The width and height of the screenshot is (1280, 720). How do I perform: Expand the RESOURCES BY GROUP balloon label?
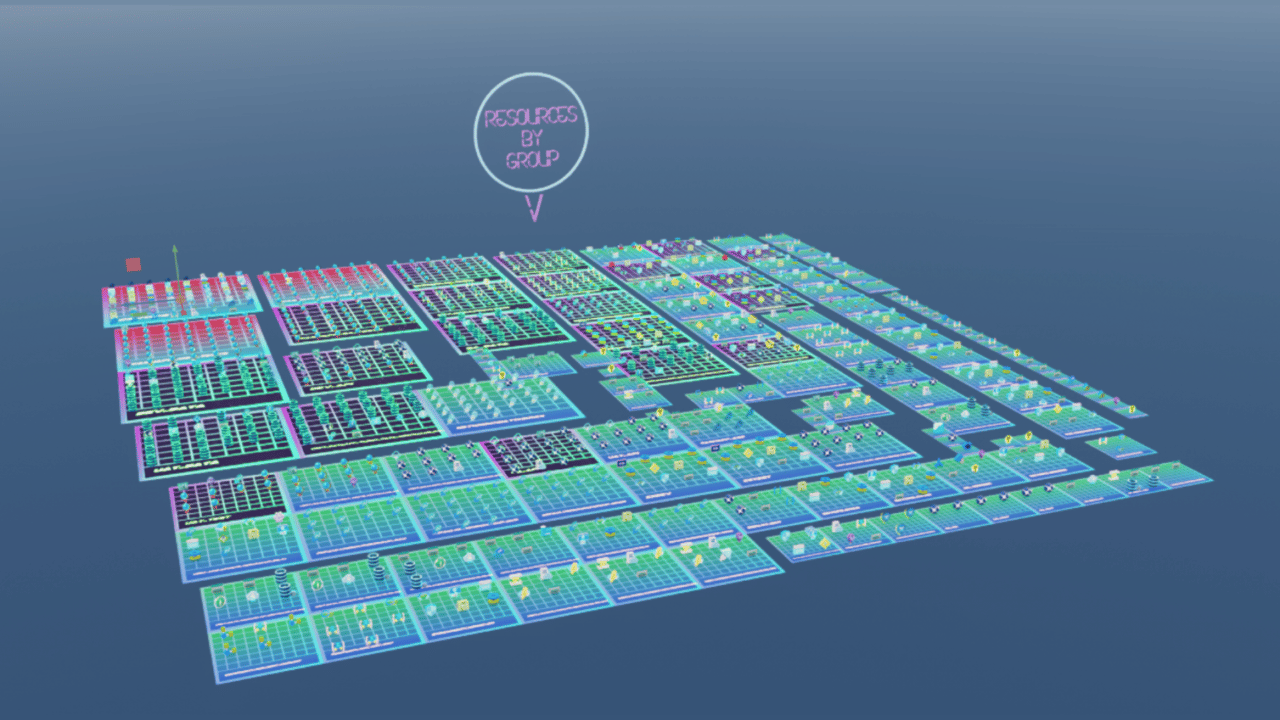pos(532,135)
